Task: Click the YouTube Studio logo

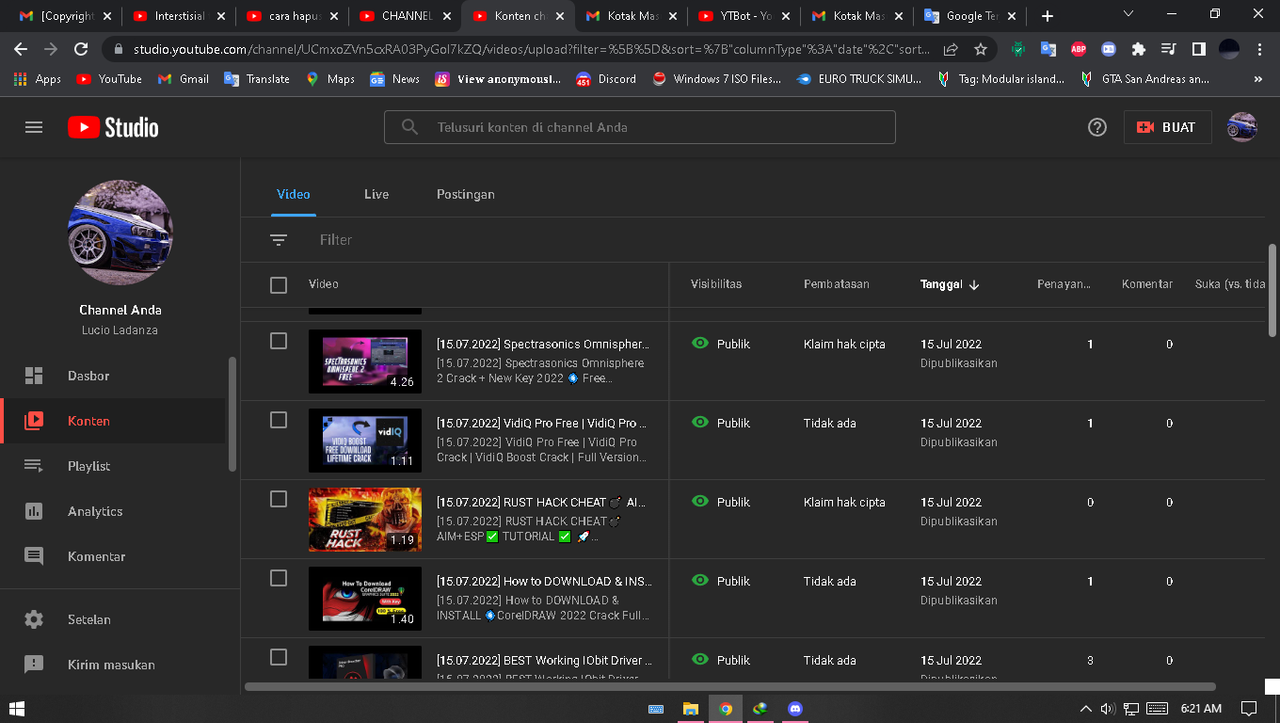Action: tap(113, 127)
